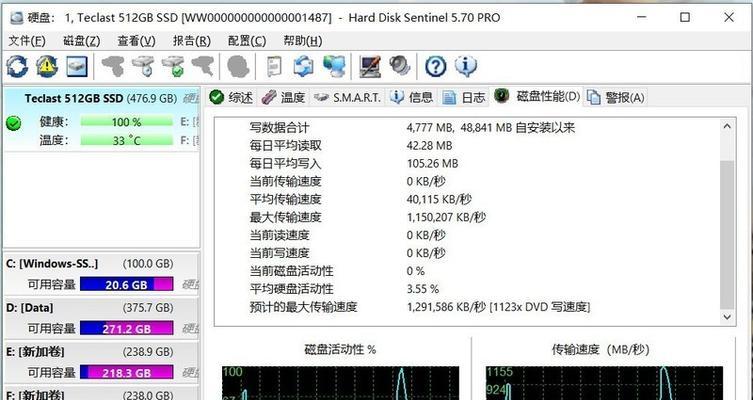Click the 最大传输速度 row label
Image resolution: width=753 pixels, height=400 pixels.
(x=285, y=218)
